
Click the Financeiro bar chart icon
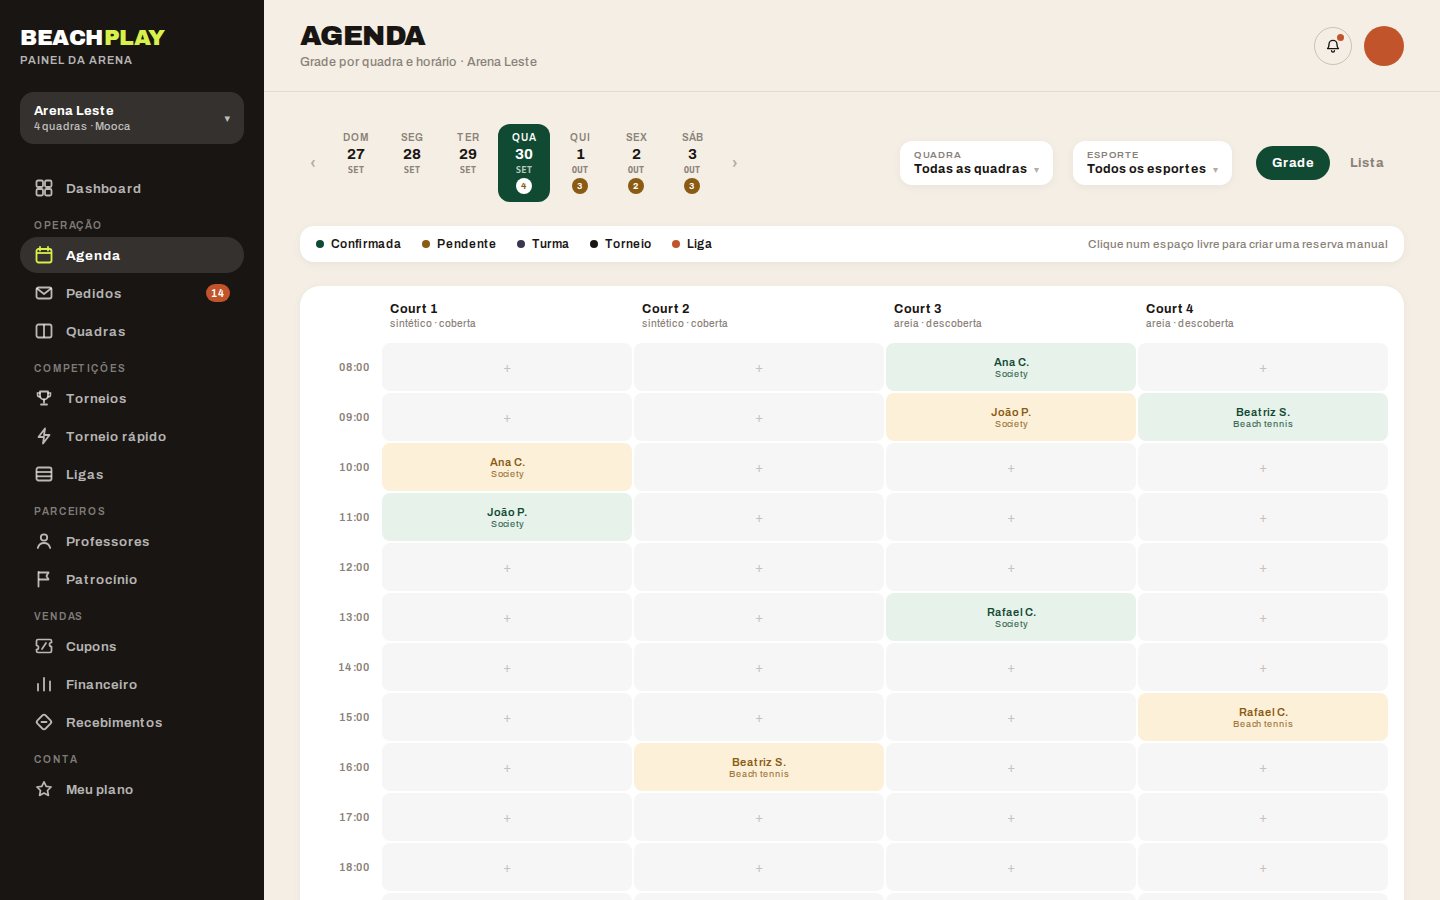(x=44, y=684)
